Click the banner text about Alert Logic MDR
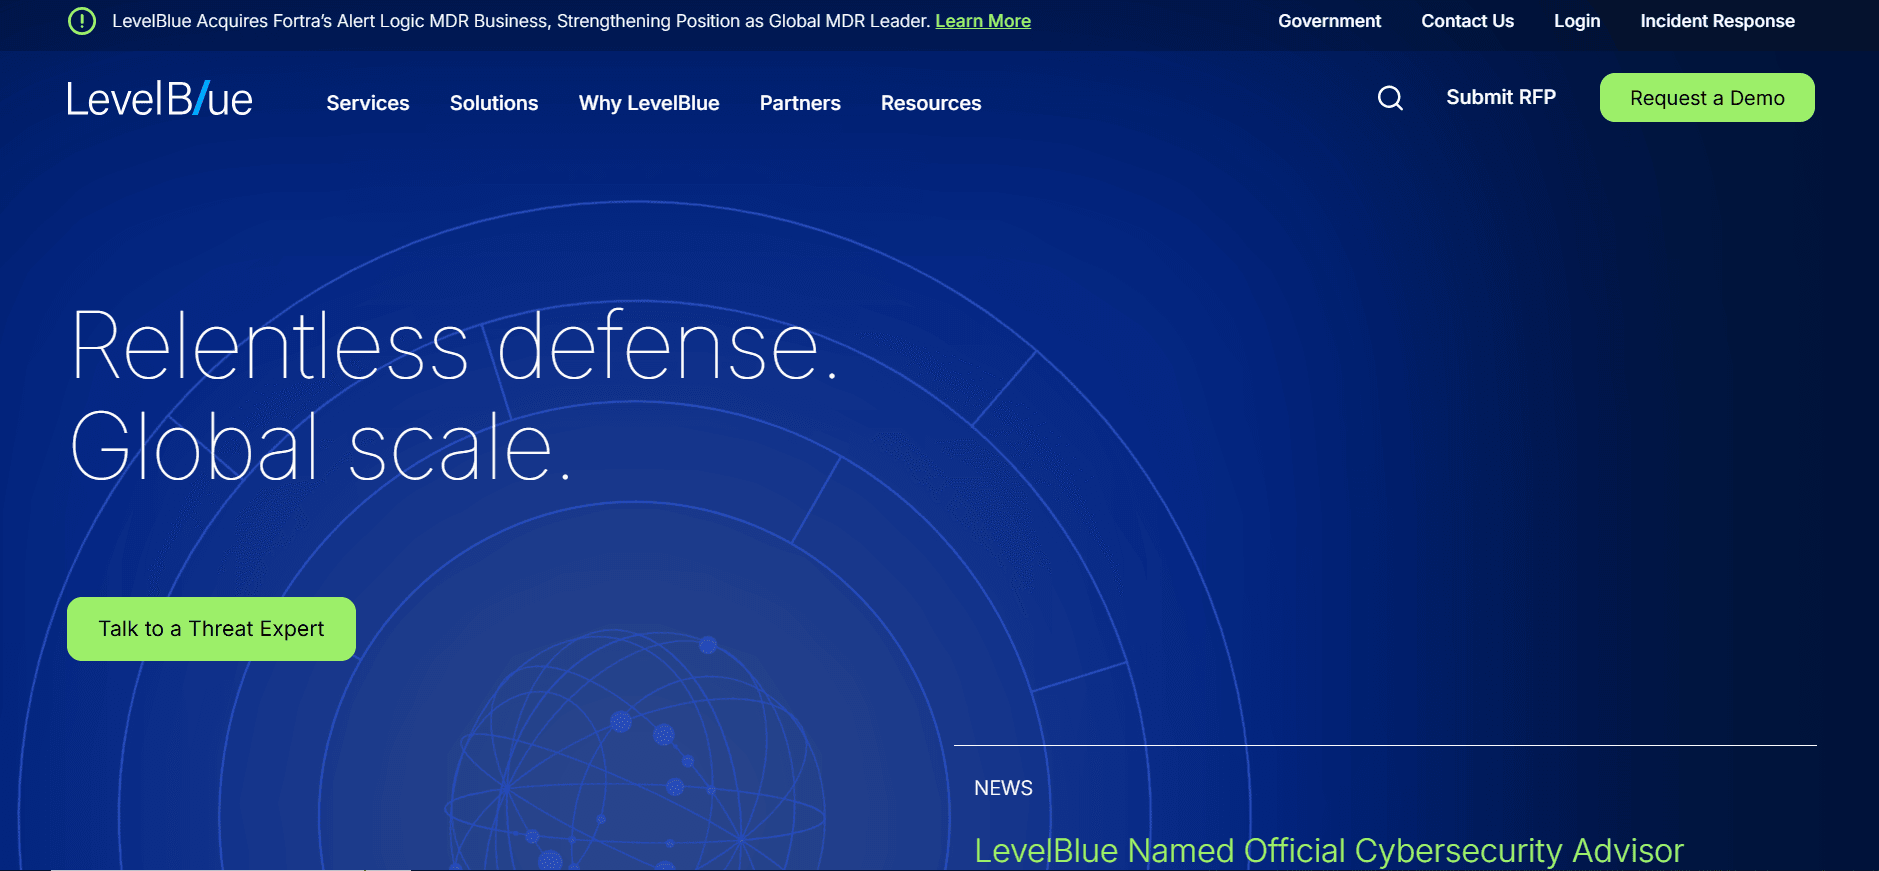Viewport: 1879px width, 871px height. (521, 21)
